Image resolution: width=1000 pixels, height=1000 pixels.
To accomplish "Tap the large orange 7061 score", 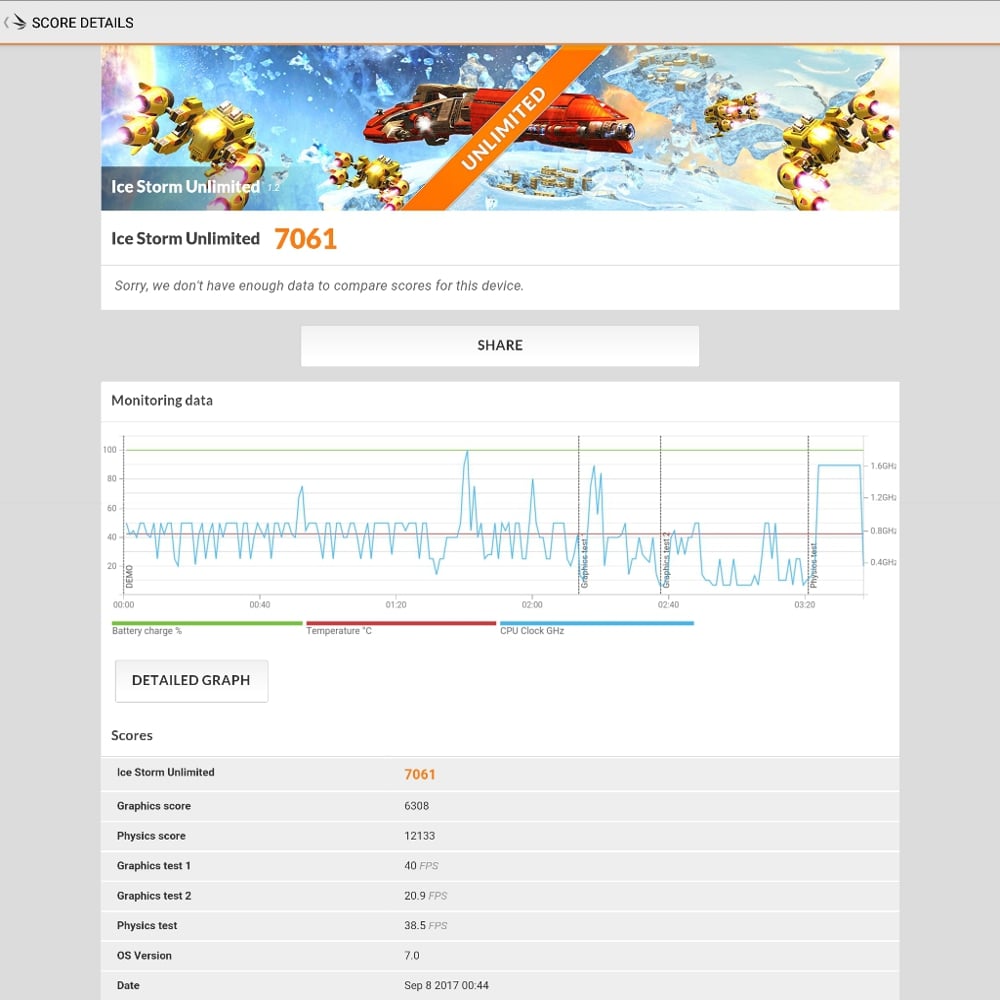I will (x=305, y=238).
